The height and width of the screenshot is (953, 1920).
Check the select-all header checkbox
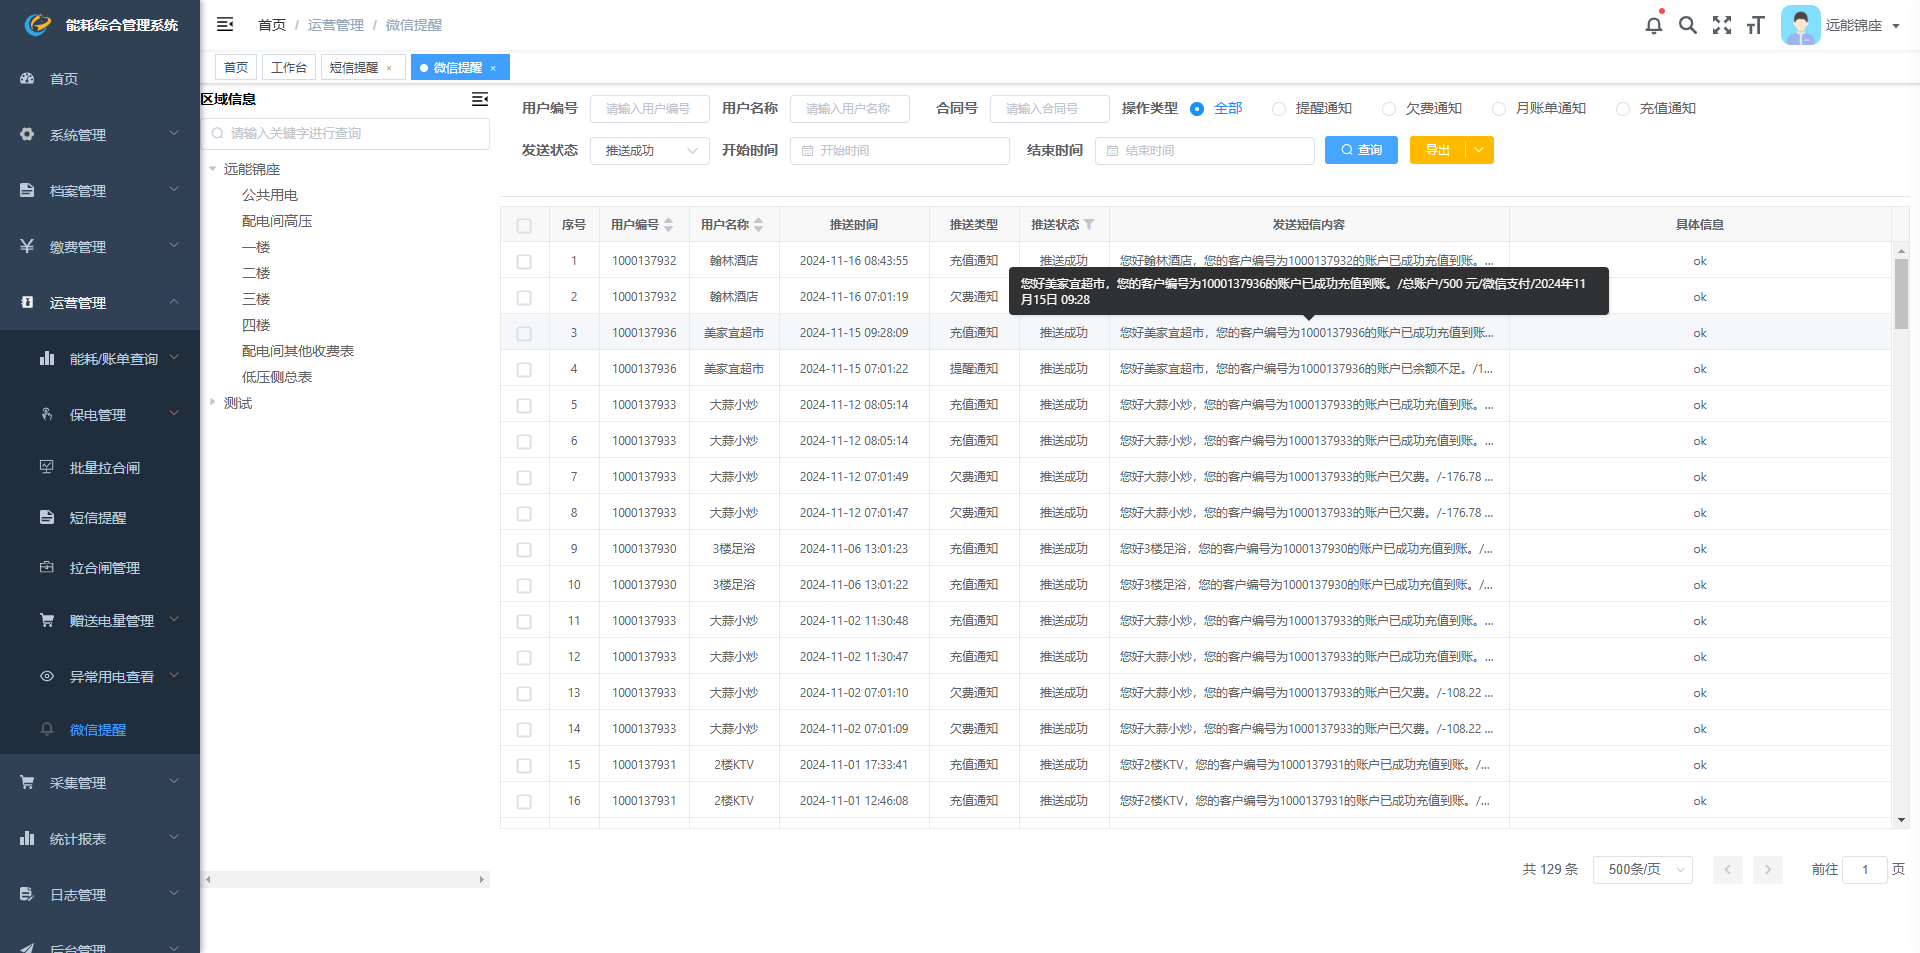(524, 226)
